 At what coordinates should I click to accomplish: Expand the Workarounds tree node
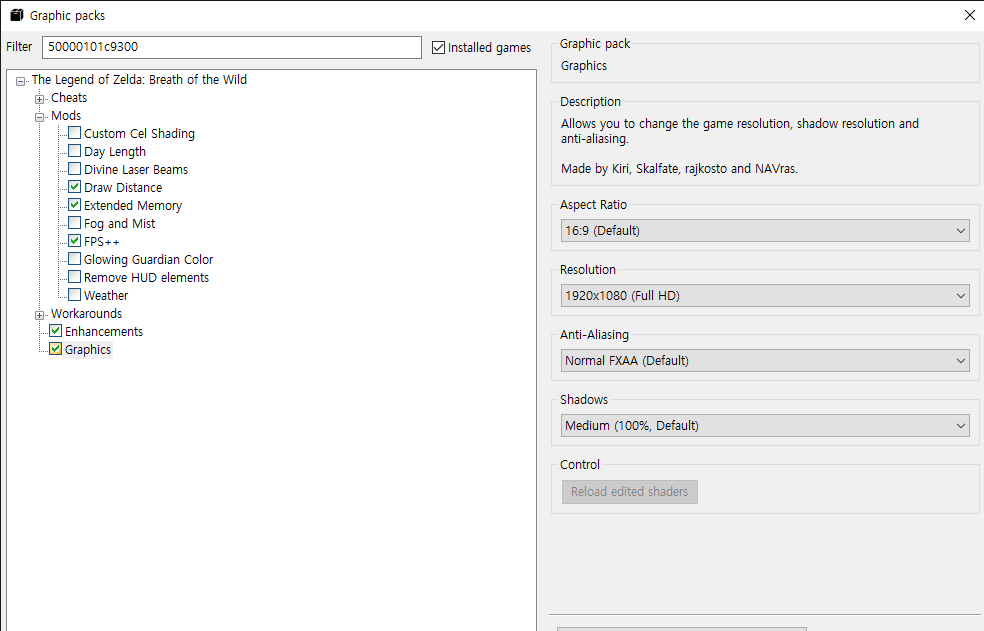[40, 315]
